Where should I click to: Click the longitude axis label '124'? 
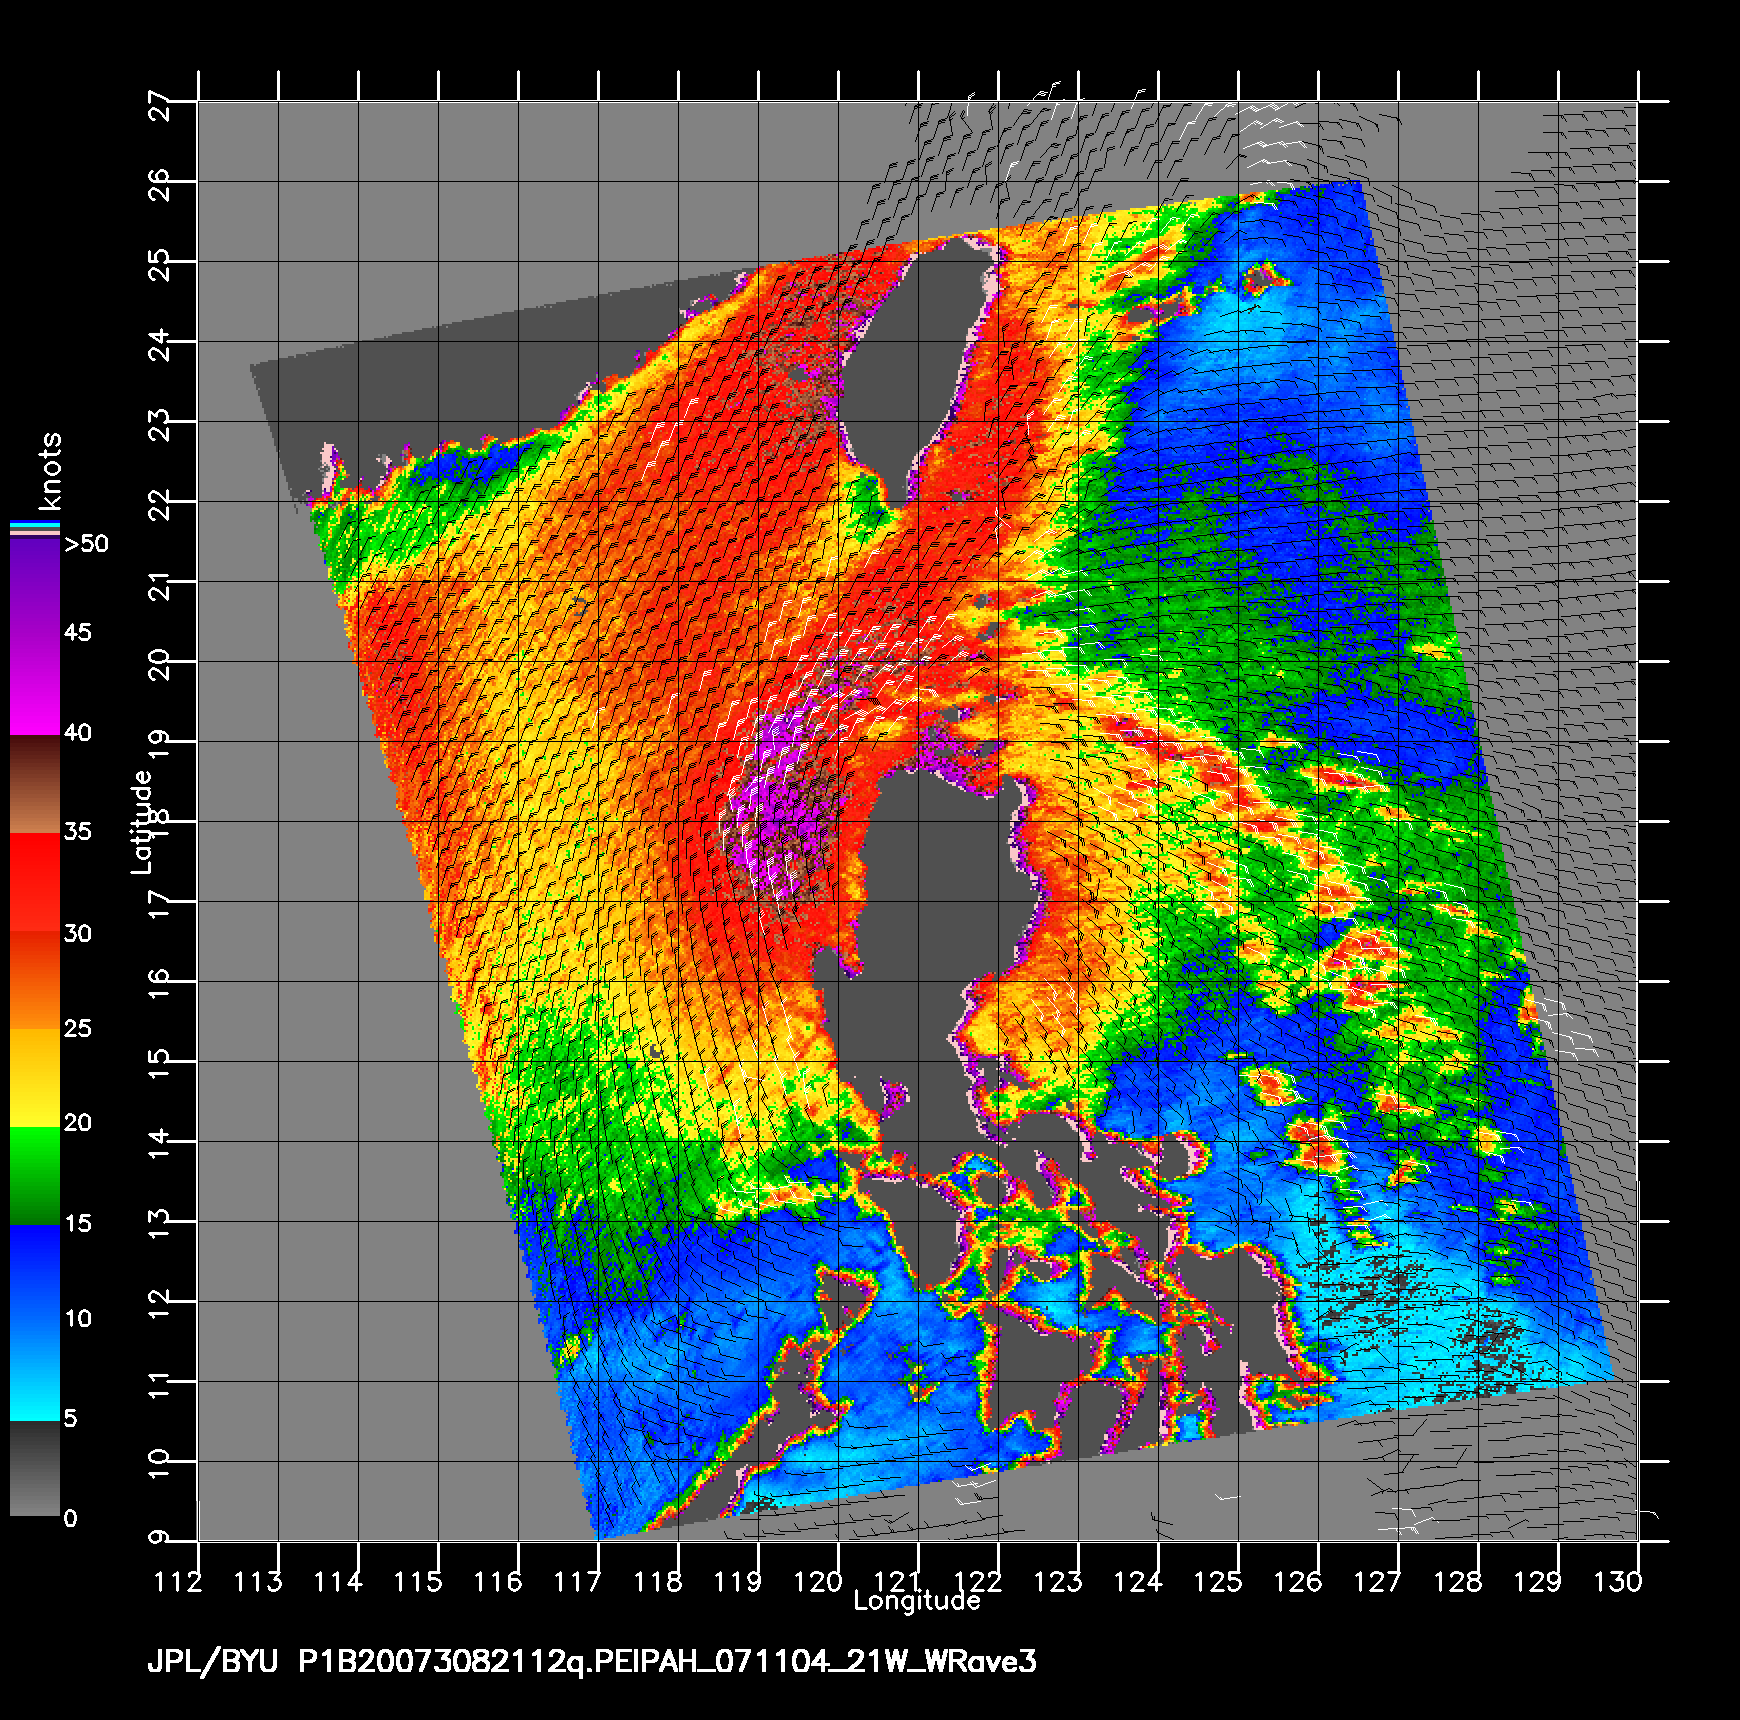[x=1139, y=1582]
